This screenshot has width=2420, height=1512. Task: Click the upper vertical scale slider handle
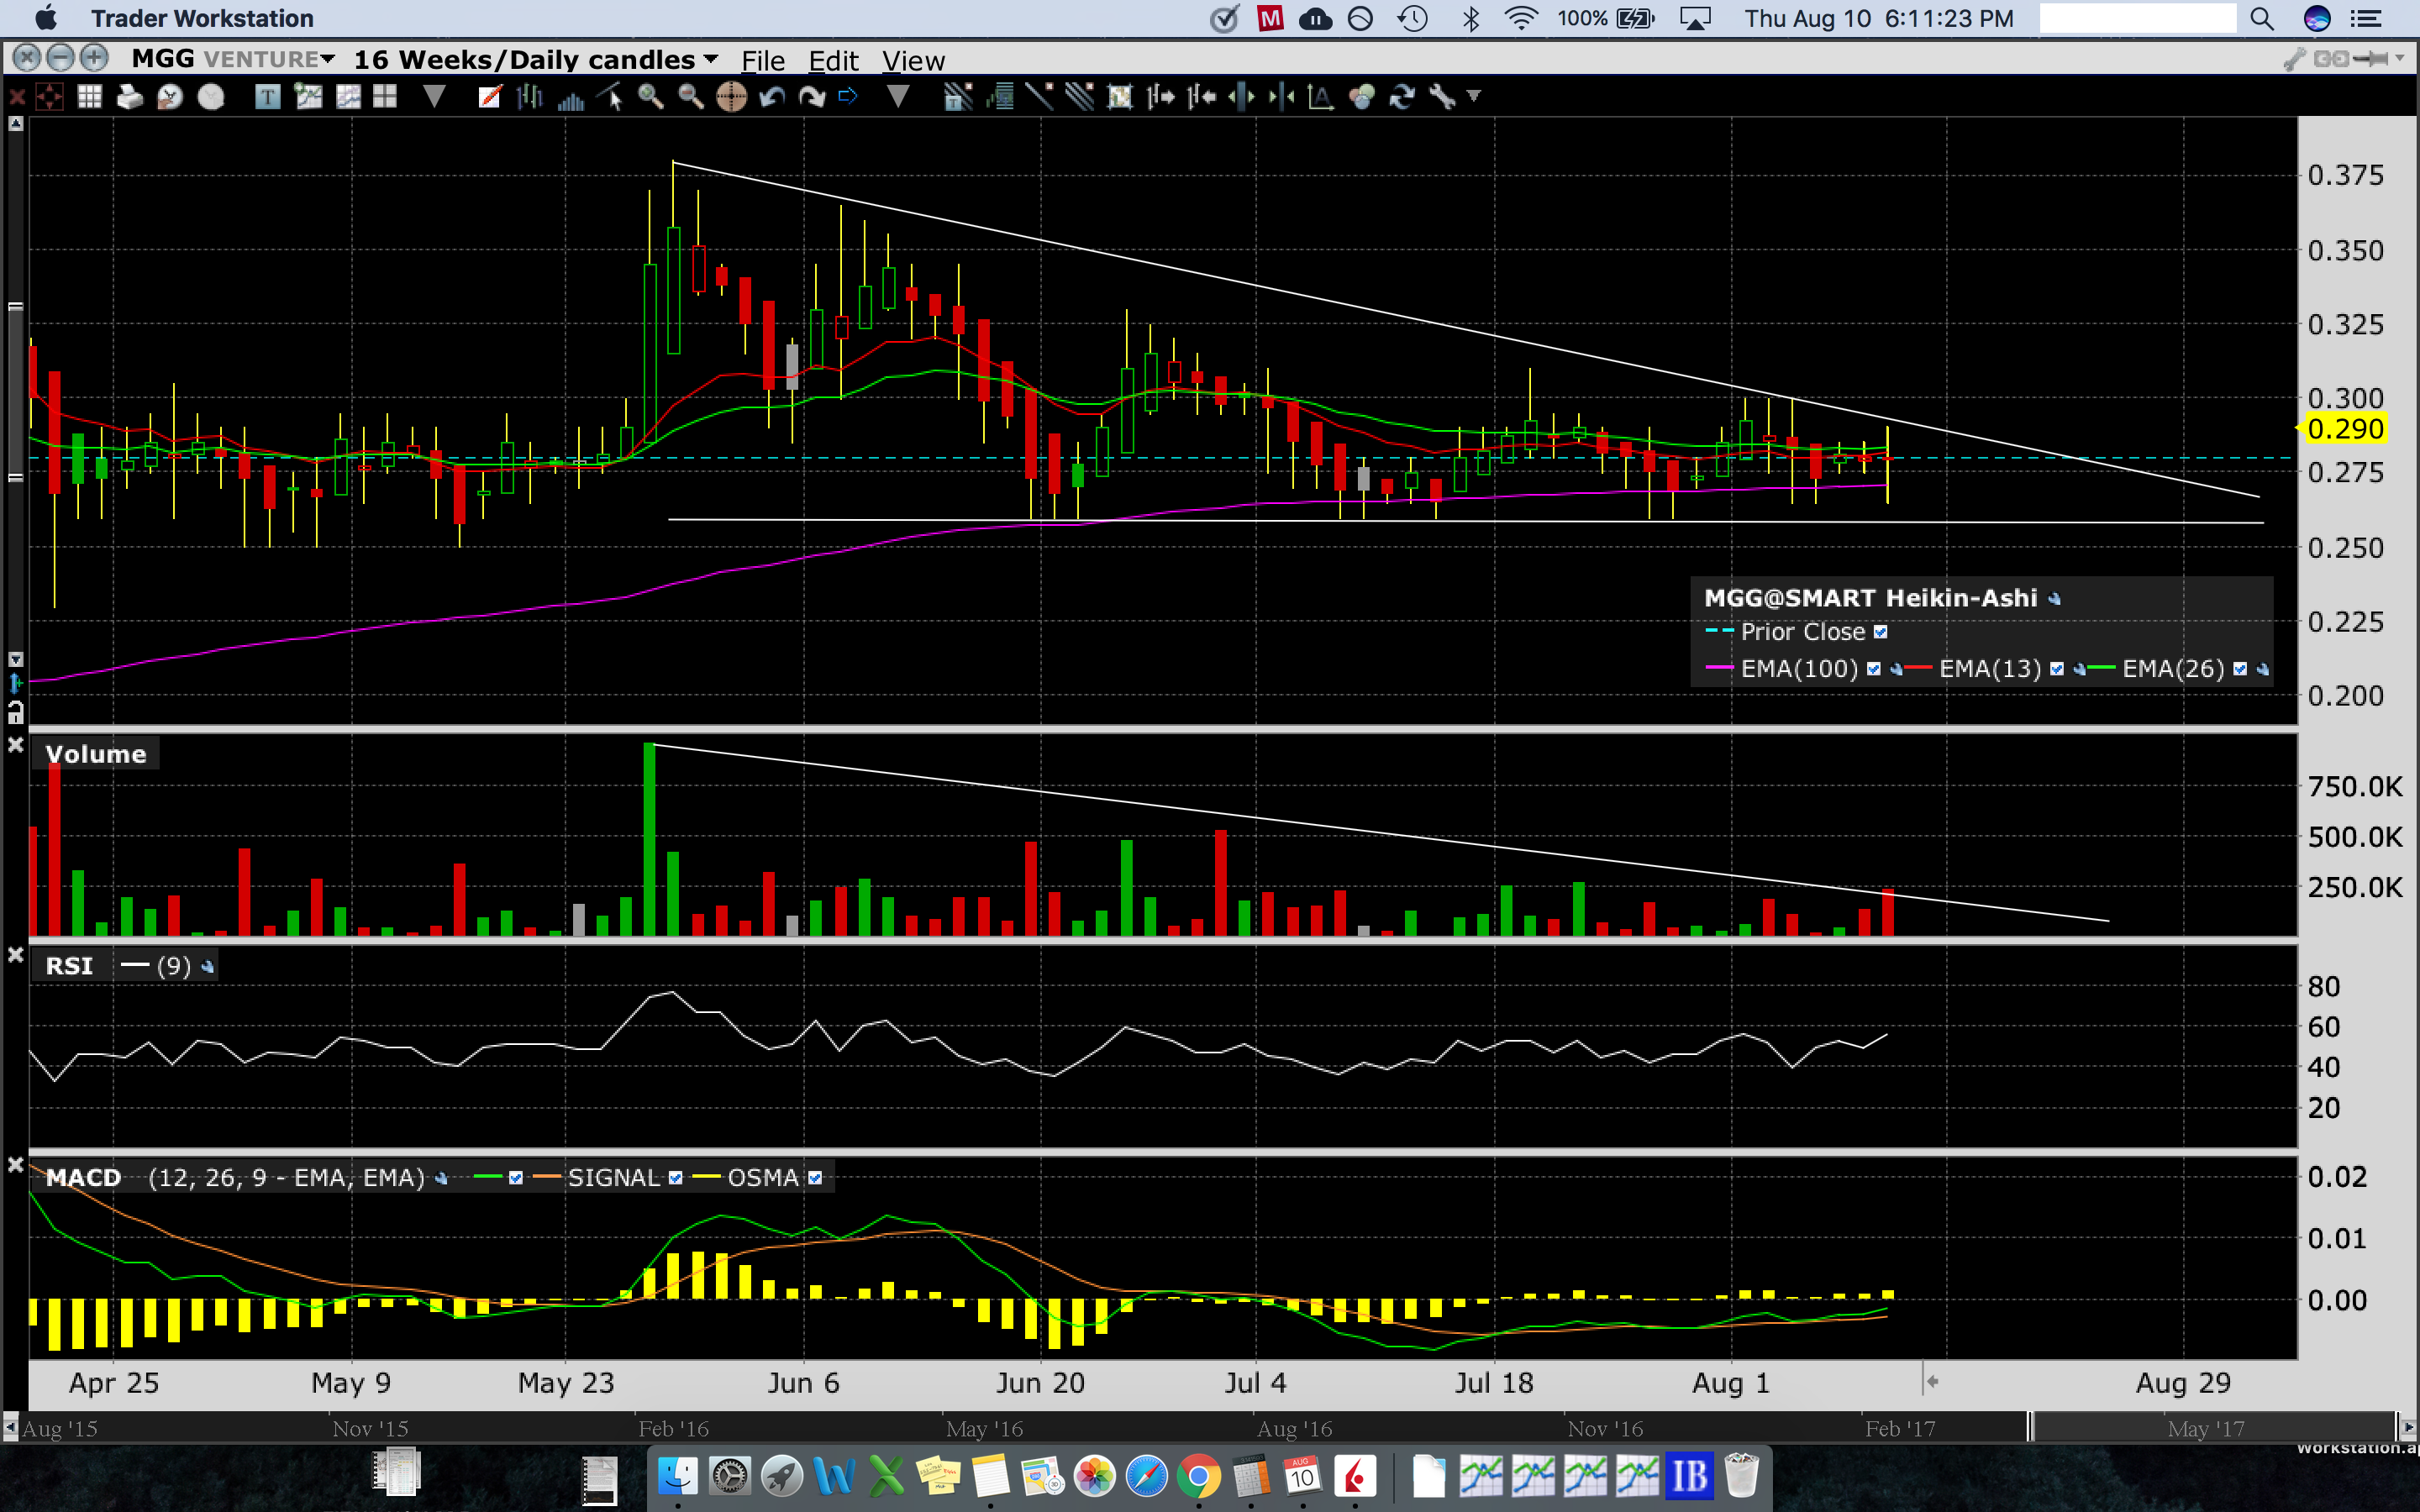point(15,307)
